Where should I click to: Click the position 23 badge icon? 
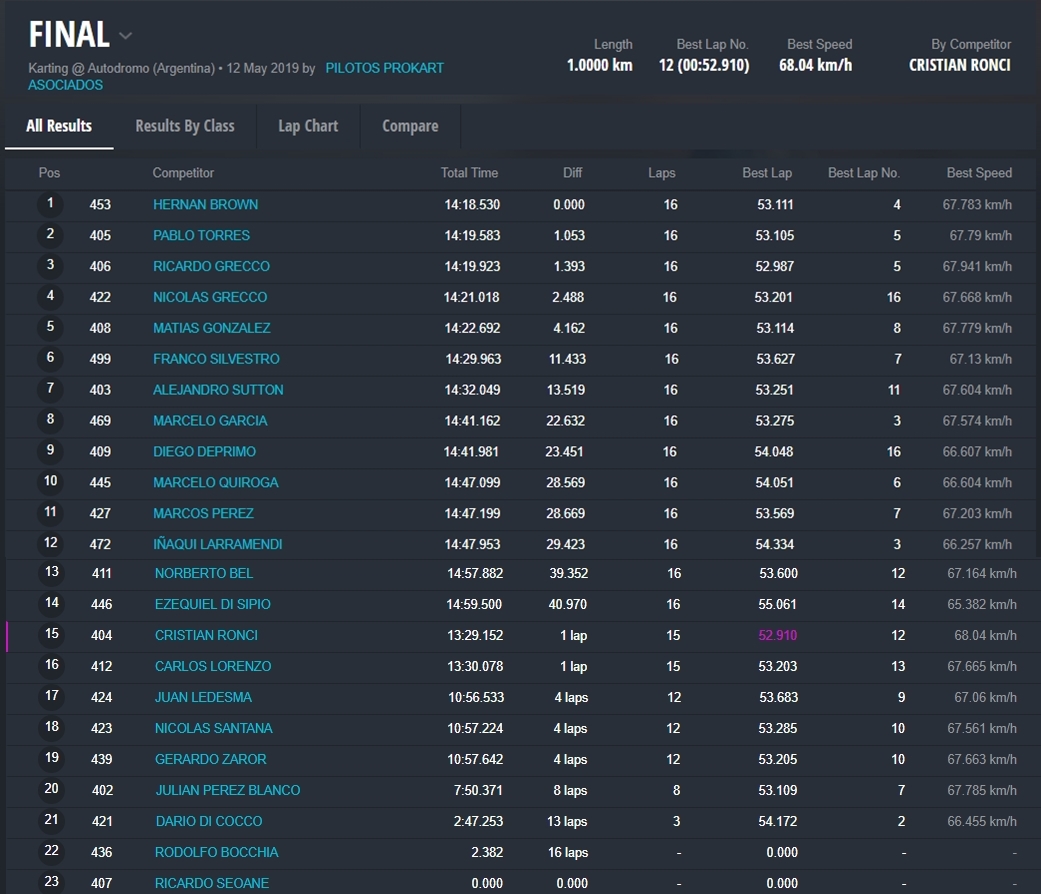pos(52,883)
